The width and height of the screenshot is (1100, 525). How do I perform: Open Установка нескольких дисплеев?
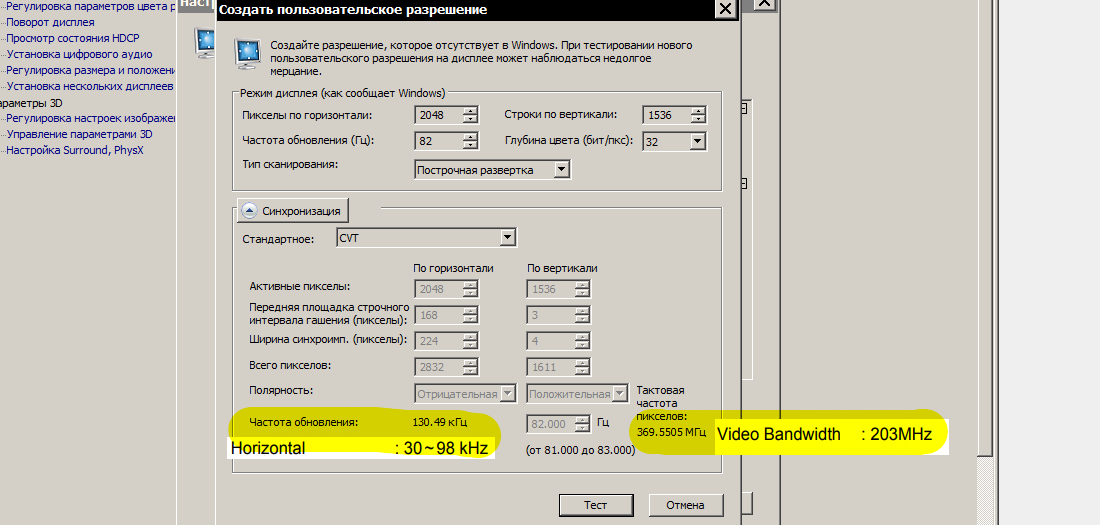point(90,86)
